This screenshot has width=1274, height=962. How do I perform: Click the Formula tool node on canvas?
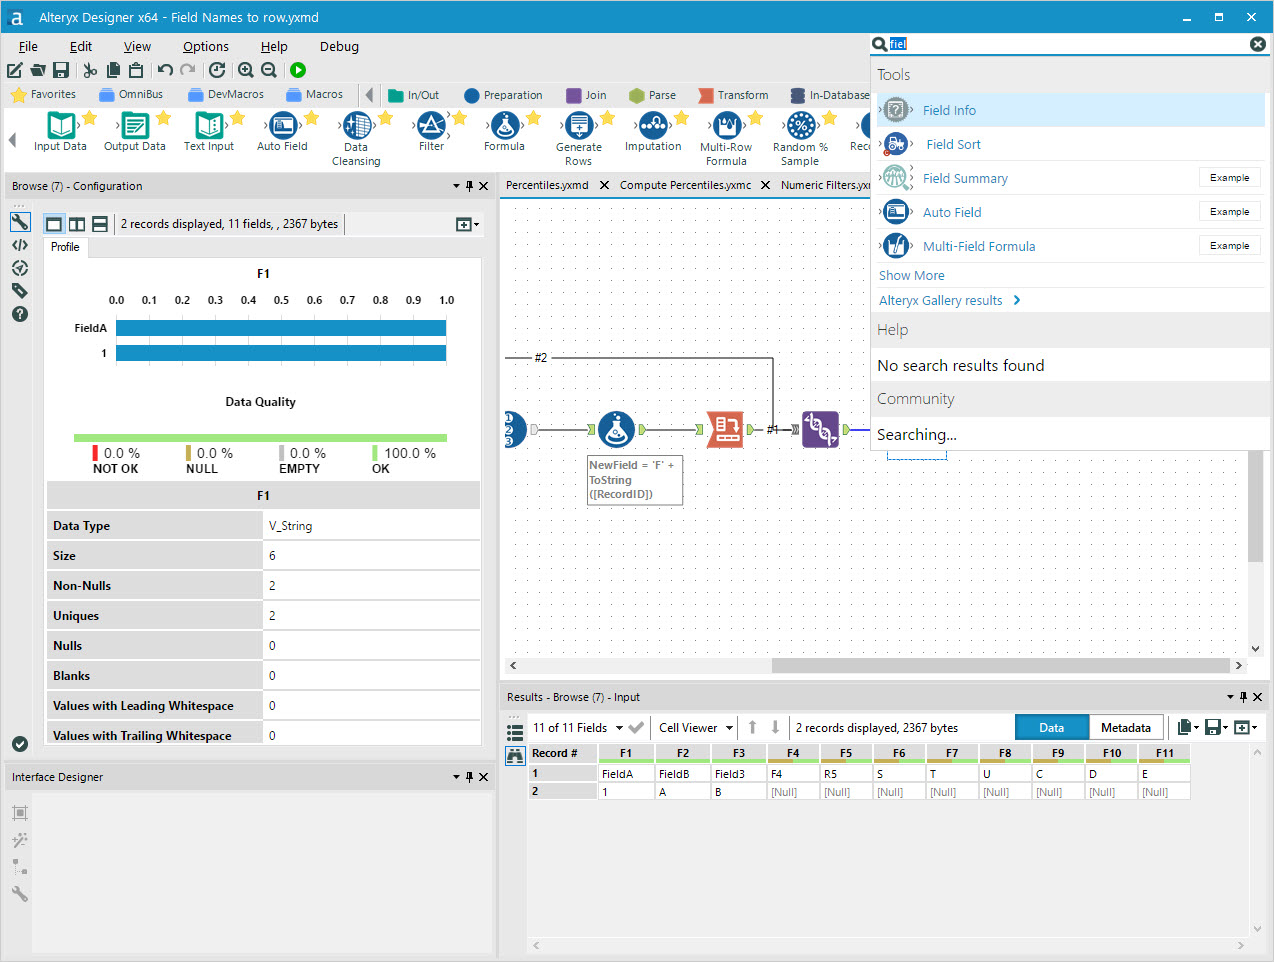point(617,429)
